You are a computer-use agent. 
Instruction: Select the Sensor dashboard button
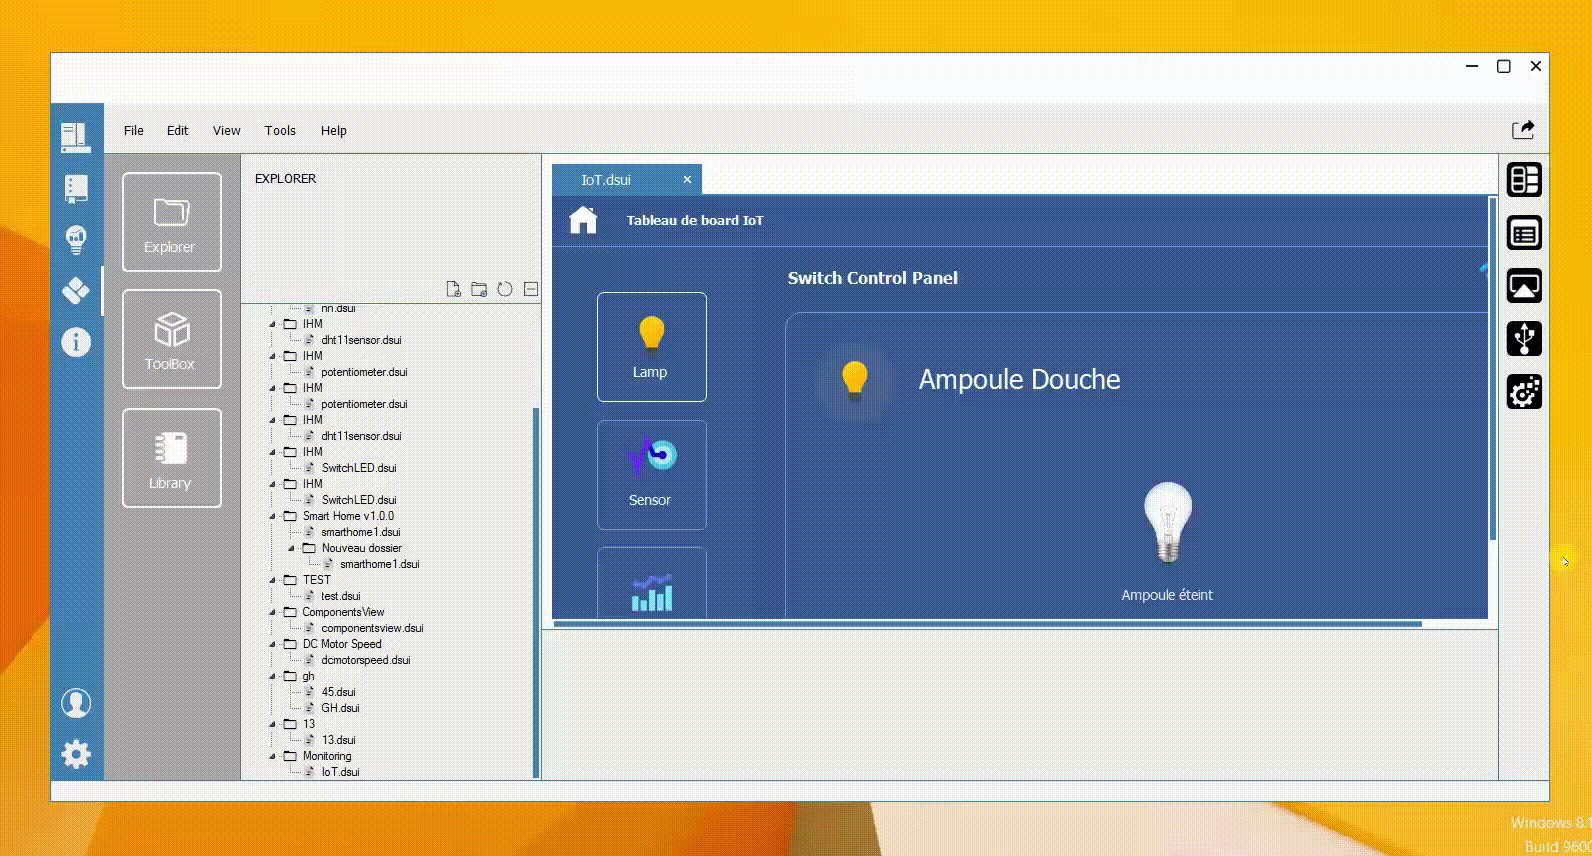(651, 475)
